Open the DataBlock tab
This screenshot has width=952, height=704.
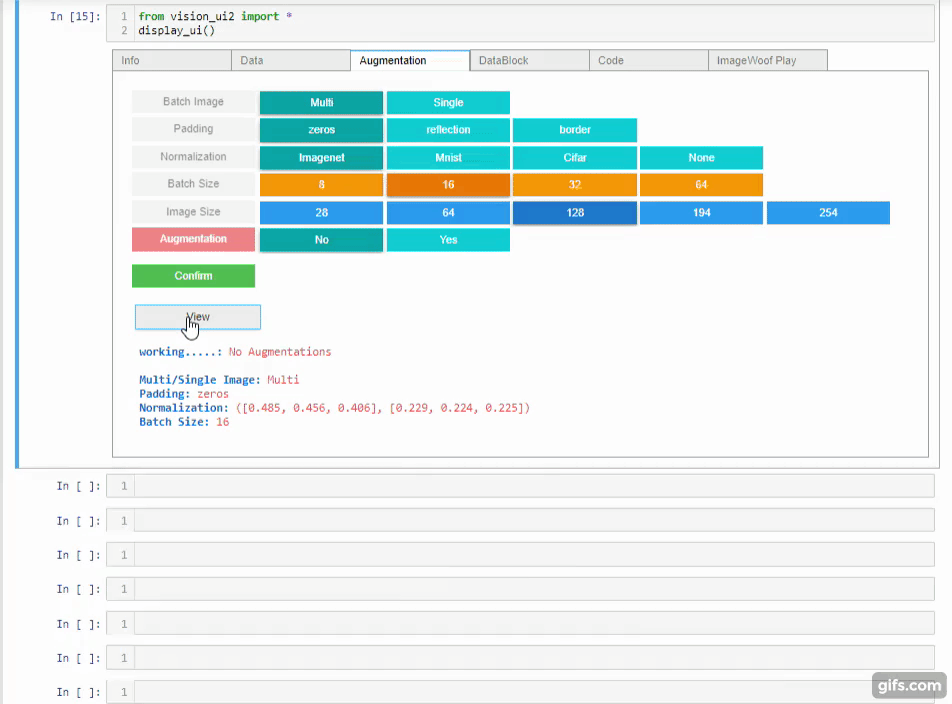click(529, 61)
